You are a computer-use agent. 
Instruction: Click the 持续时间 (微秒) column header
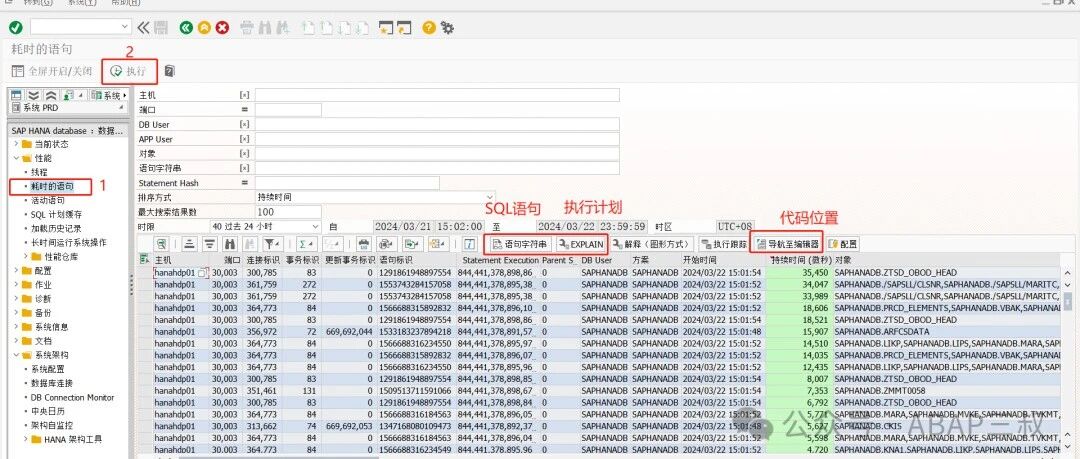(x=799, y=261)
